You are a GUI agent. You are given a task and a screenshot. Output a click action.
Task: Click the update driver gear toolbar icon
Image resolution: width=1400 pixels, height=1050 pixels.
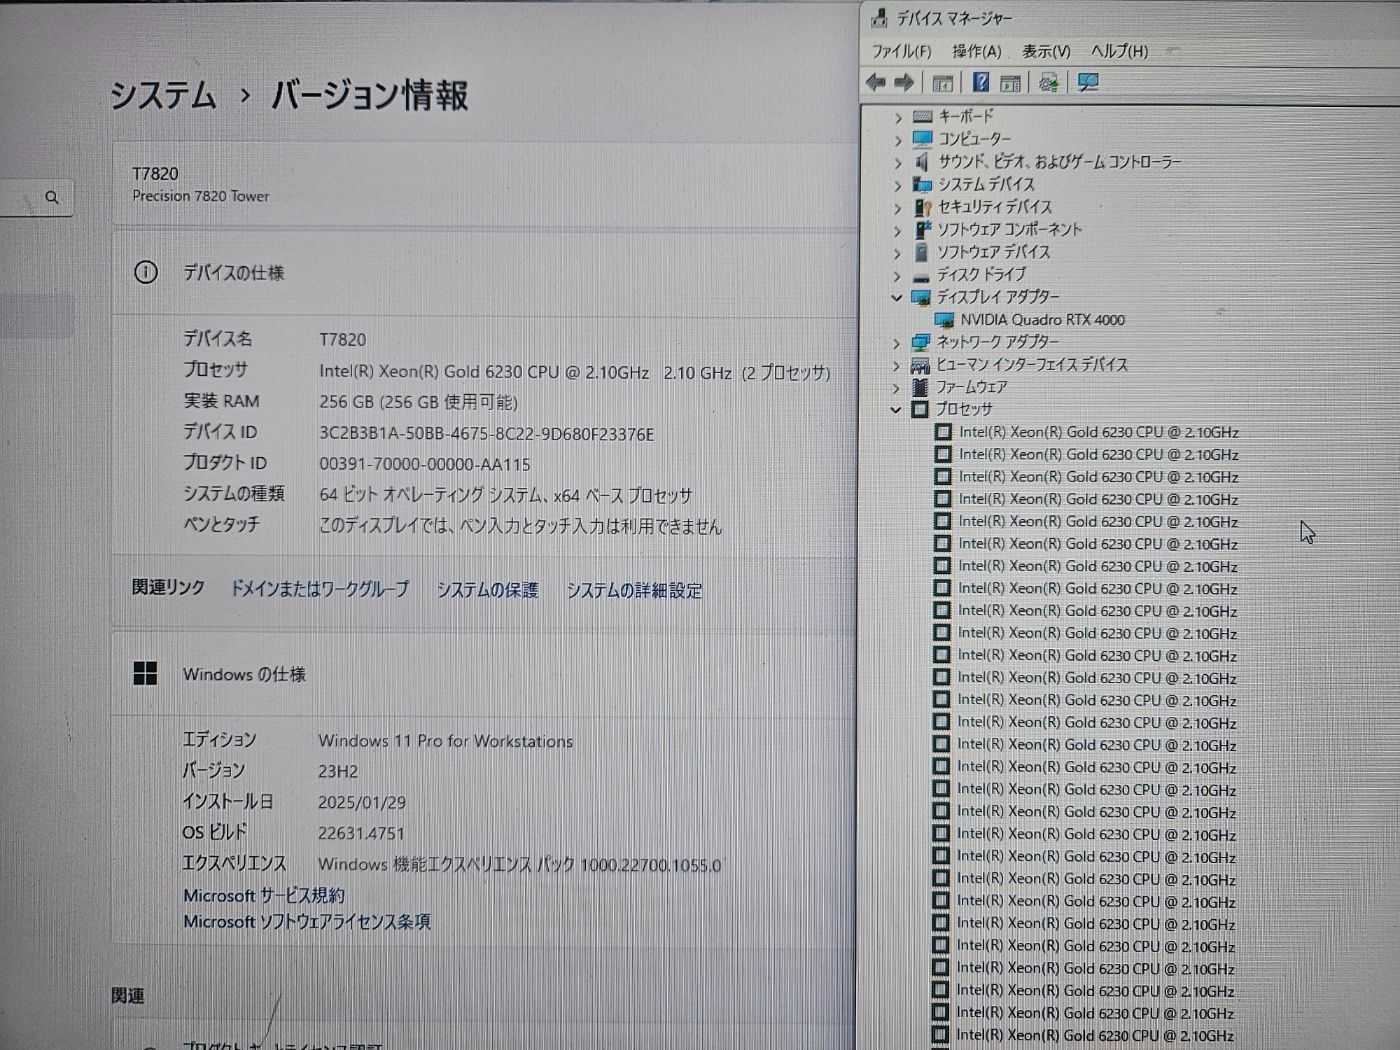tap(1048, 83)
